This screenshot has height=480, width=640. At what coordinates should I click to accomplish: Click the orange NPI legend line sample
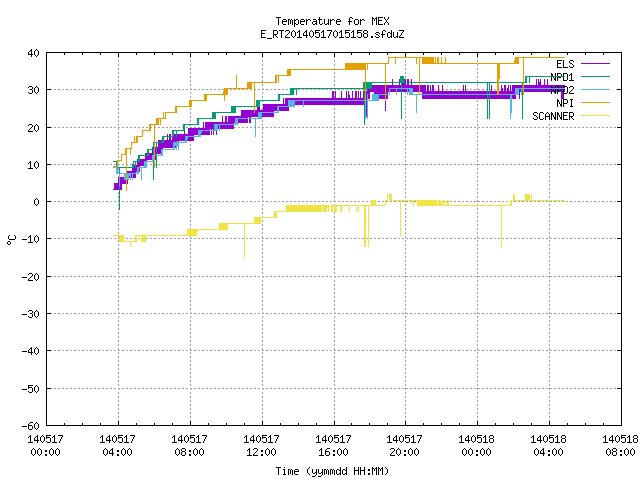pyautogui.click(x=595, y=102)
